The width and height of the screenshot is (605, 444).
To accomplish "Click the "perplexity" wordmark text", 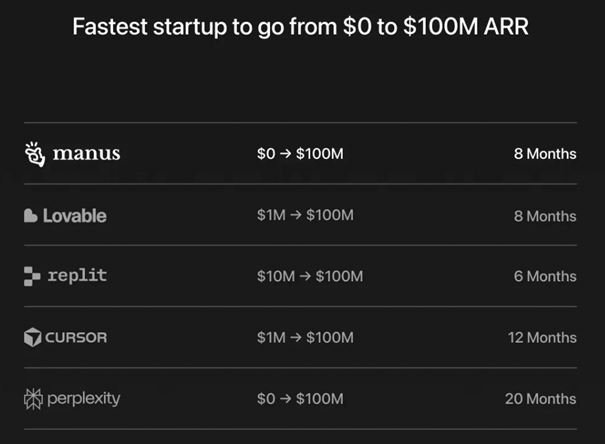I will (x=84, y=399).
